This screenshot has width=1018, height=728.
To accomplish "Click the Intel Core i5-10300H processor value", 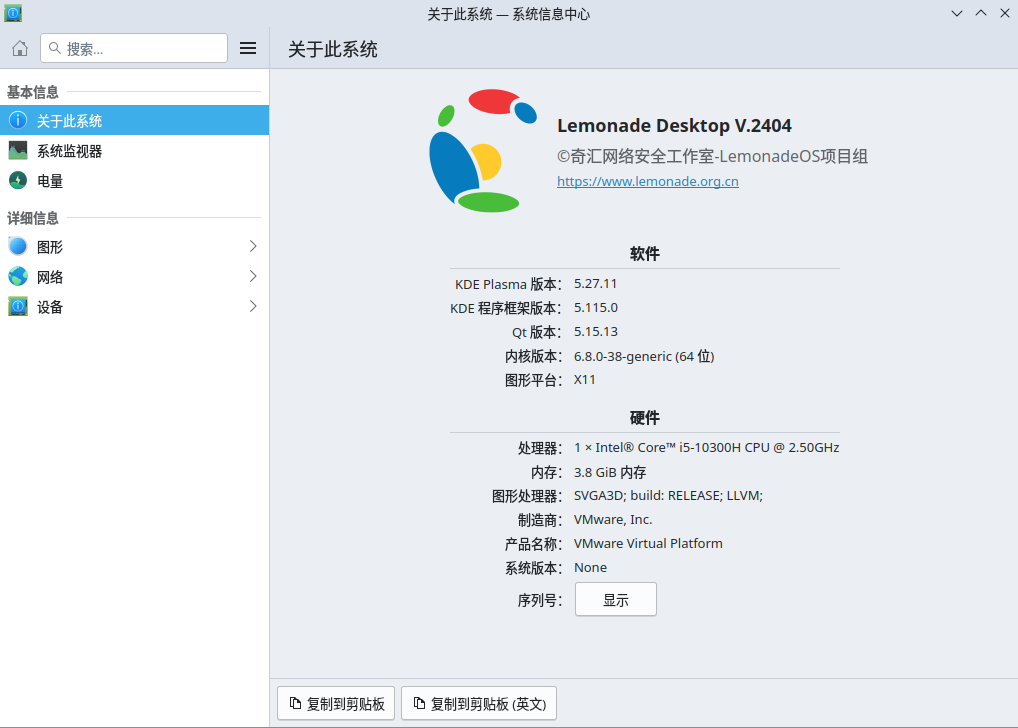I will click(x=706, y=447).
